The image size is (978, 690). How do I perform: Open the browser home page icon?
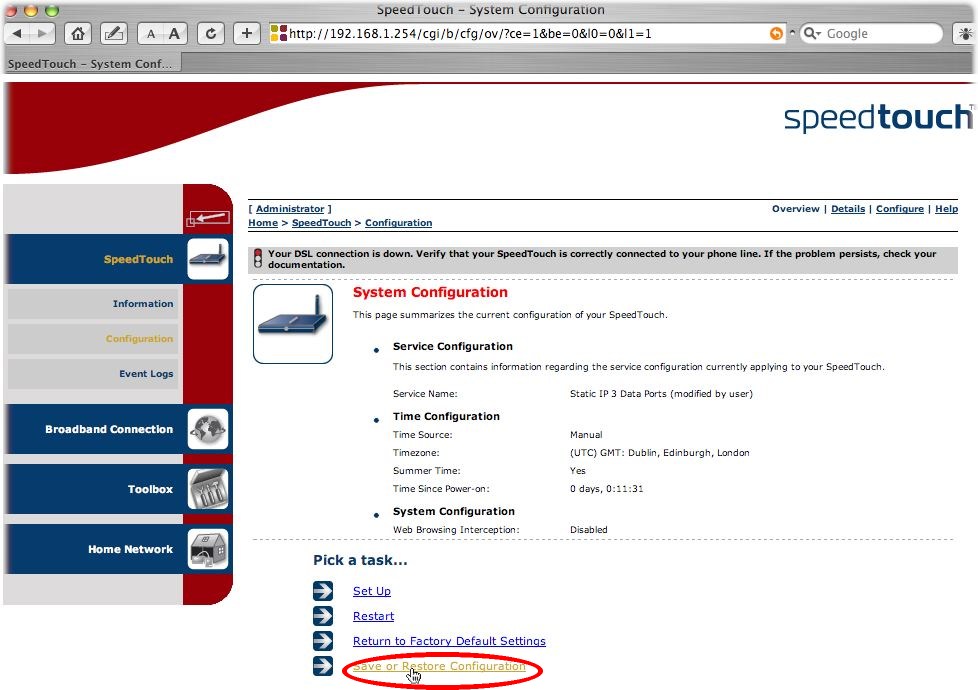(78, 34)
